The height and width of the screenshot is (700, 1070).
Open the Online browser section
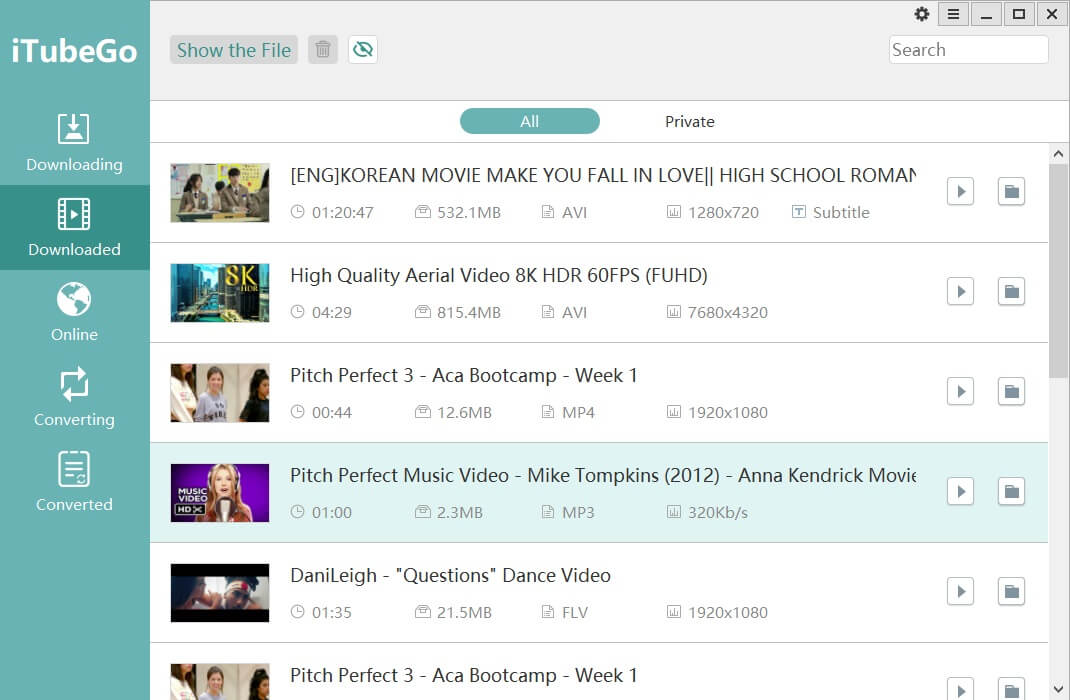click(74, 312)
